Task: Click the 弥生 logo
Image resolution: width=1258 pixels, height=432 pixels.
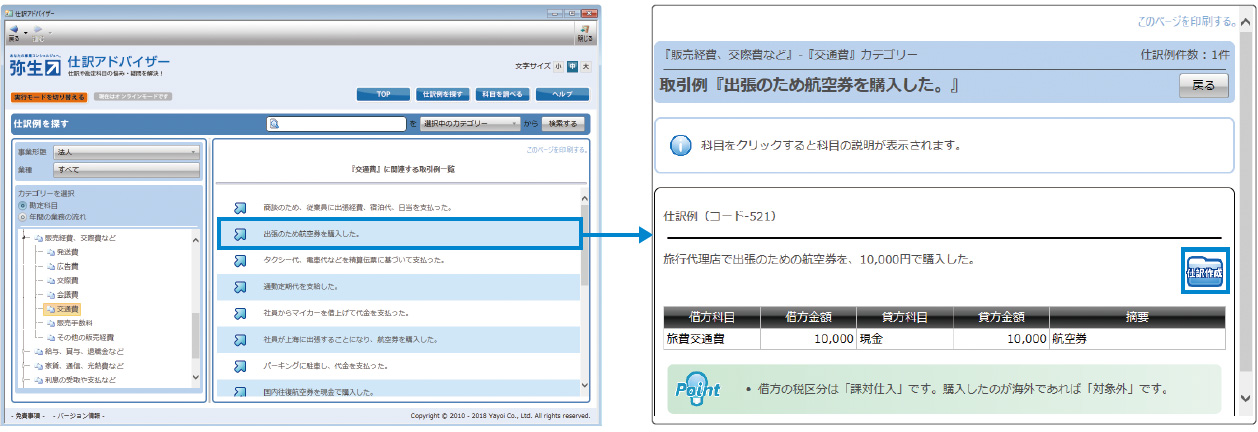Action: pos(35,67)
